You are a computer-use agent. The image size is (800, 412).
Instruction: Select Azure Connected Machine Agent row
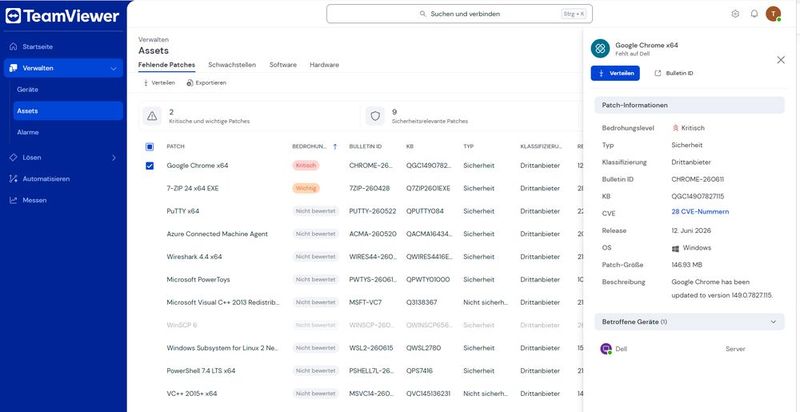point(360,234)
